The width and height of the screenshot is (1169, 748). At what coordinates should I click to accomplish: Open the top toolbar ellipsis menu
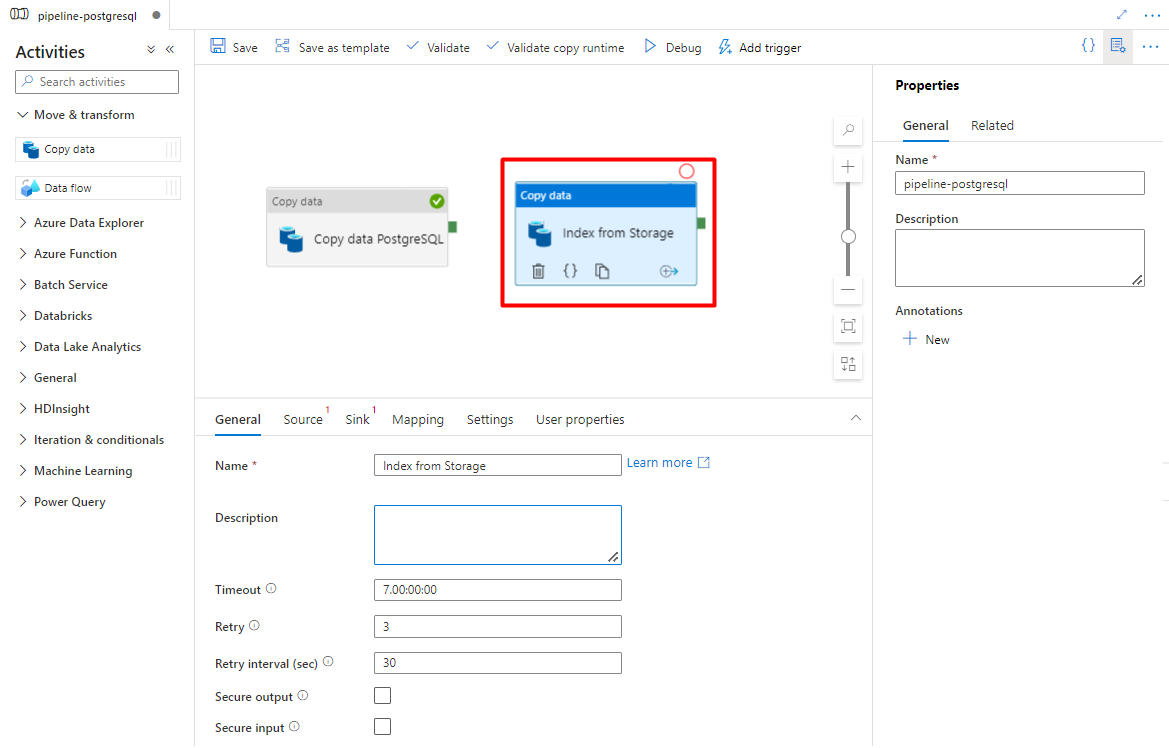tap(1150, 46)
